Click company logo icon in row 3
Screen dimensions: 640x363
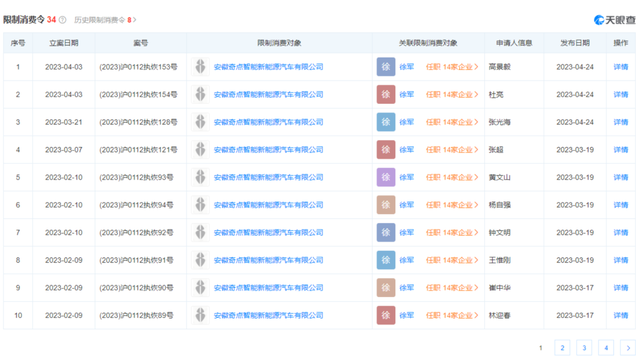click(x=200, y=122)
